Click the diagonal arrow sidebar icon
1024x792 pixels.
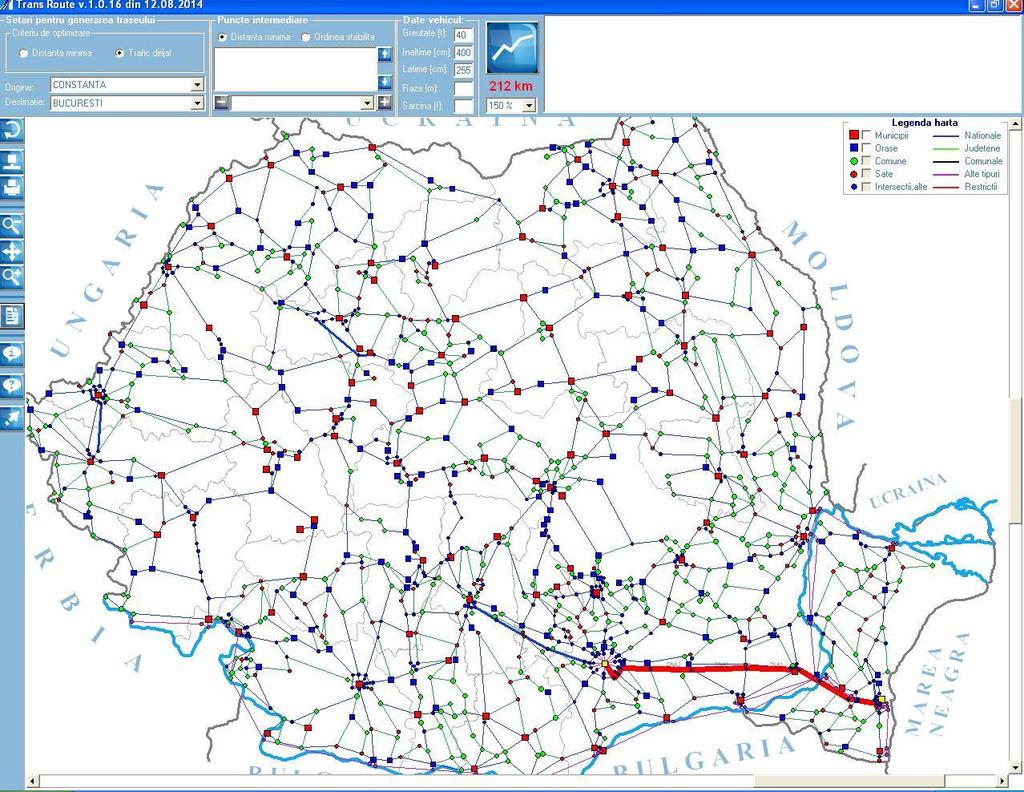(12, 417)
